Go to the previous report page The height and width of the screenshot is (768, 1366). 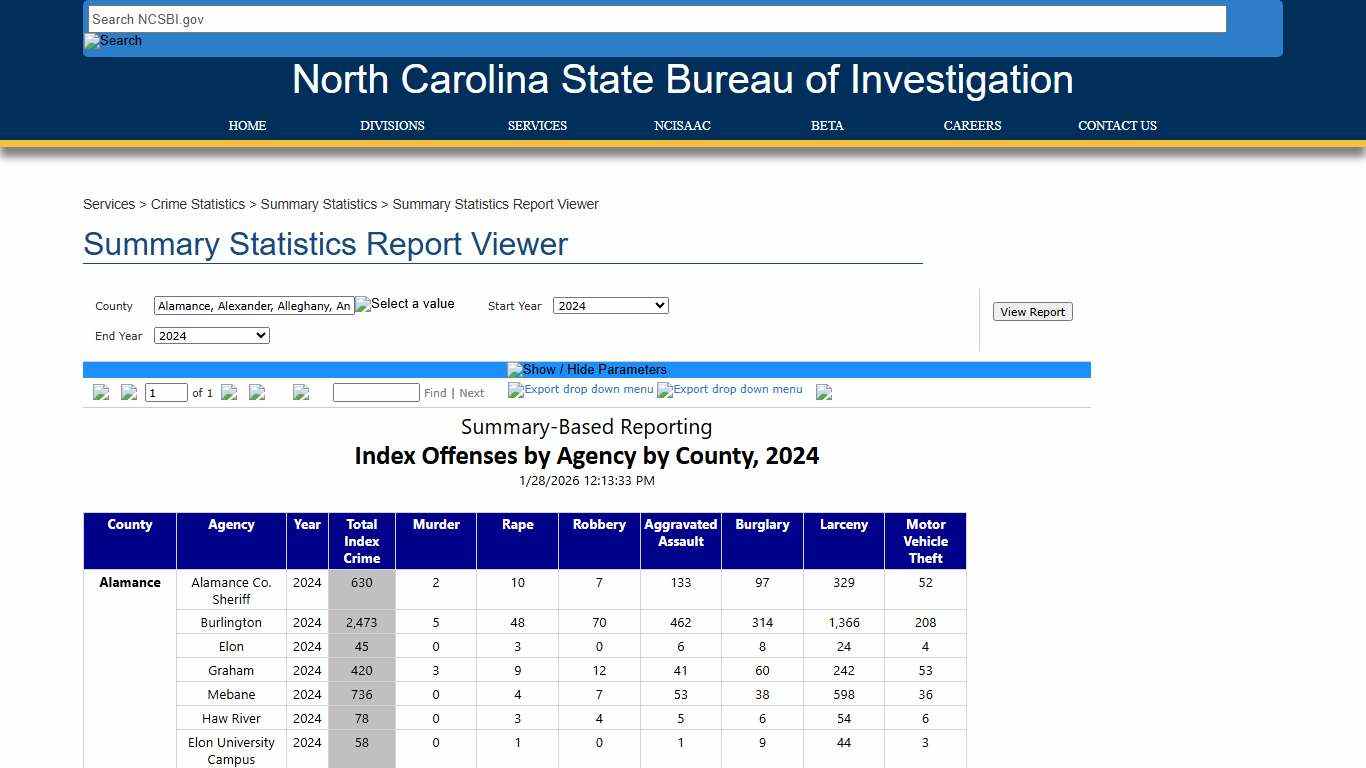[x=129, y=392]
